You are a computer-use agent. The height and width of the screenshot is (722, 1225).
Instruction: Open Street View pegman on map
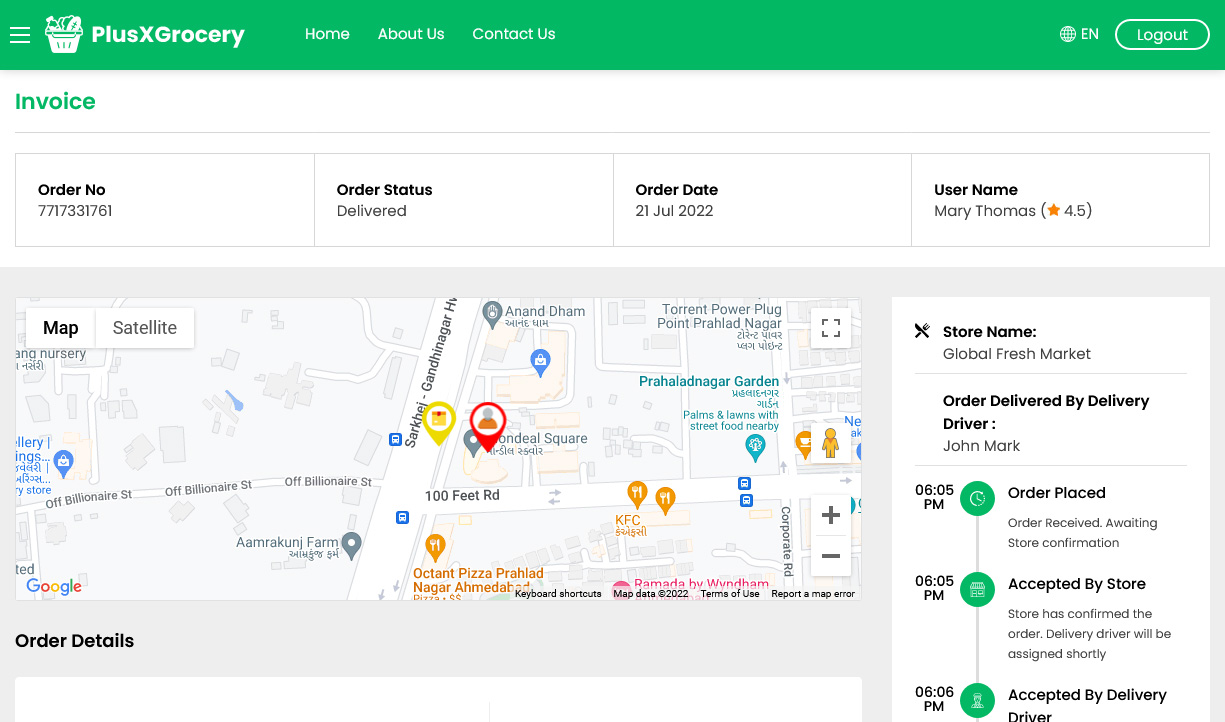pyautogui.click(x=830, y=442)
